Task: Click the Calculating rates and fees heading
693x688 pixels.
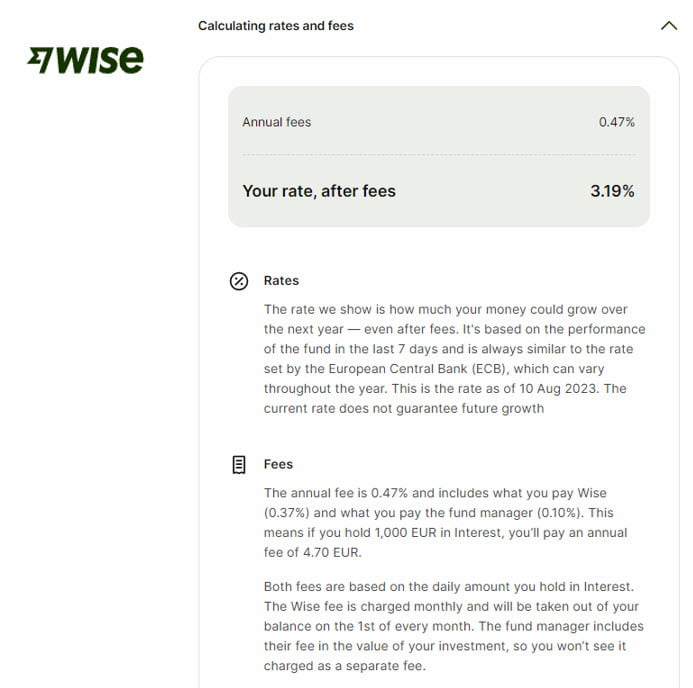Action: (x=276, y=26)
